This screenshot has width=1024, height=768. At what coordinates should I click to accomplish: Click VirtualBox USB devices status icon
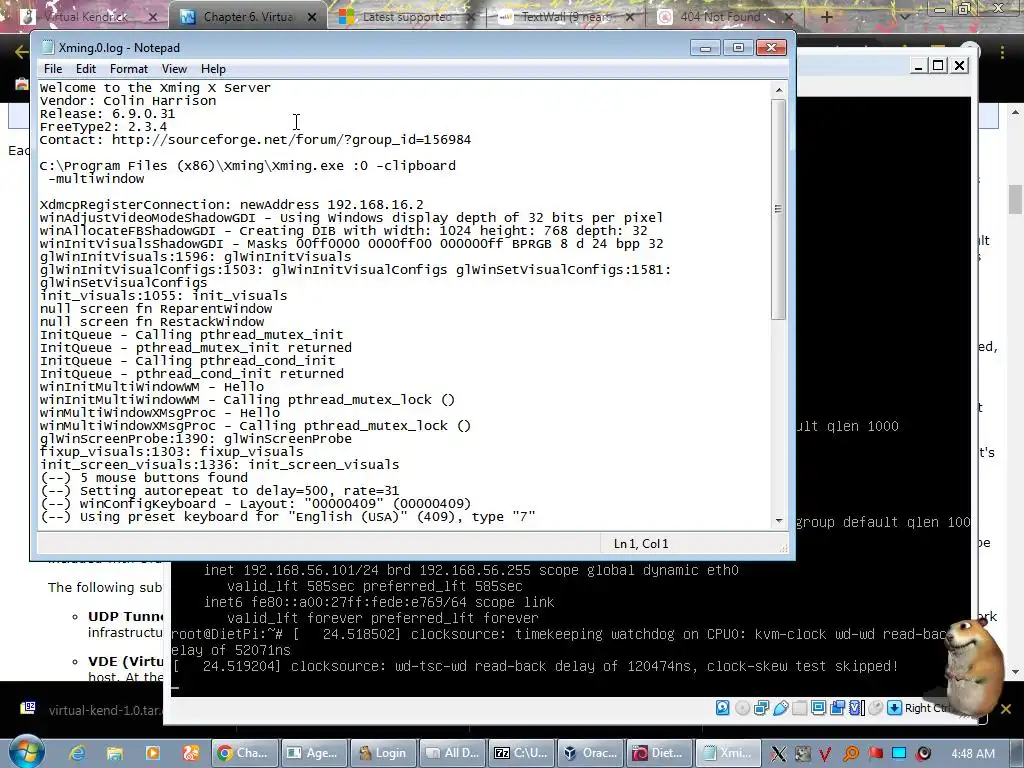tap(780, 708)
